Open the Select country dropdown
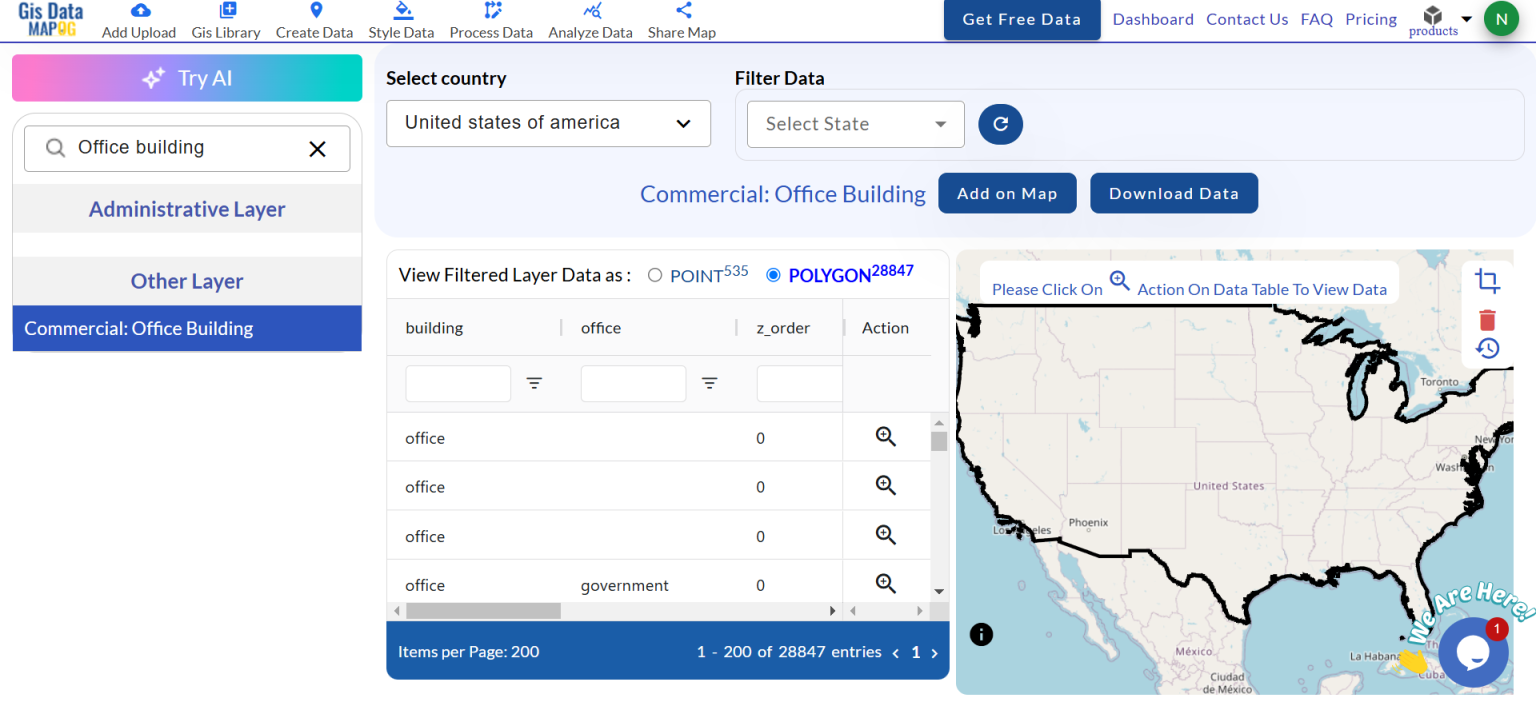The width and height of the screenshot is (1536, 710). [x=548, y=123]
